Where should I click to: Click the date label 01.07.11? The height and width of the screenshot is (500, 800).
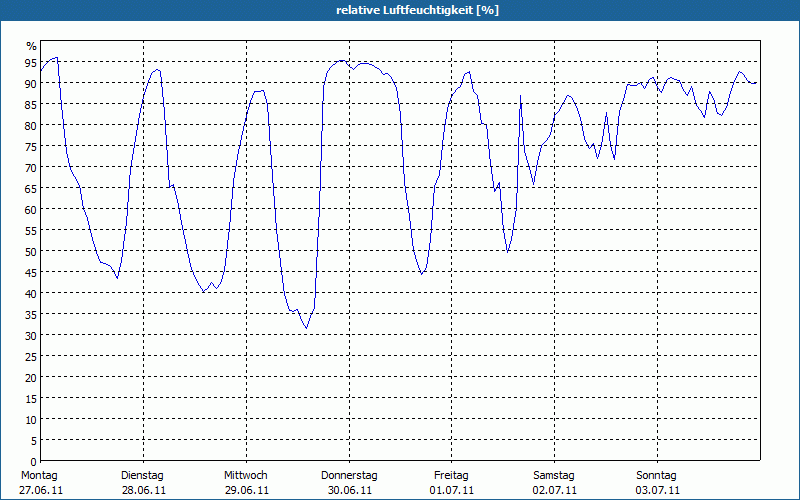[x=452, y=491]
